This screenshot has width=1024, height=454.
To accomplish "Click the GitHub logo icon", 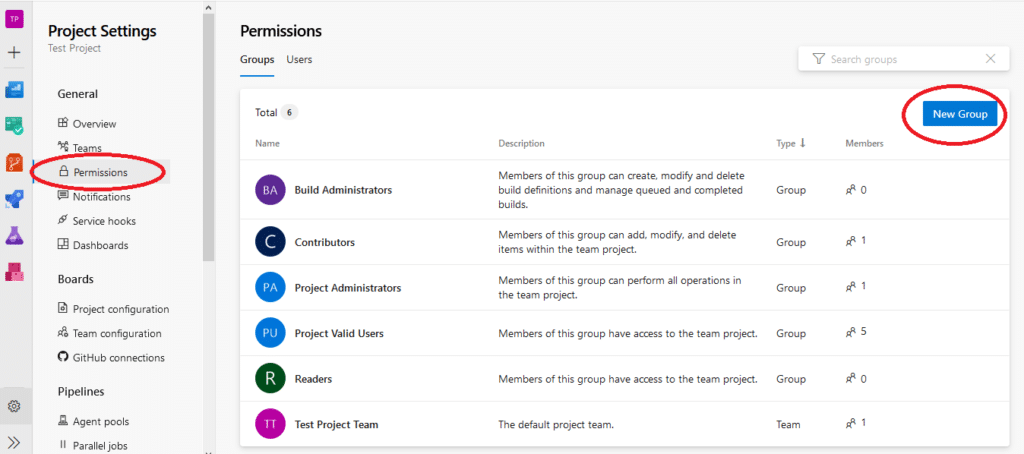I will pyautogui.click(x=63, y=357).
